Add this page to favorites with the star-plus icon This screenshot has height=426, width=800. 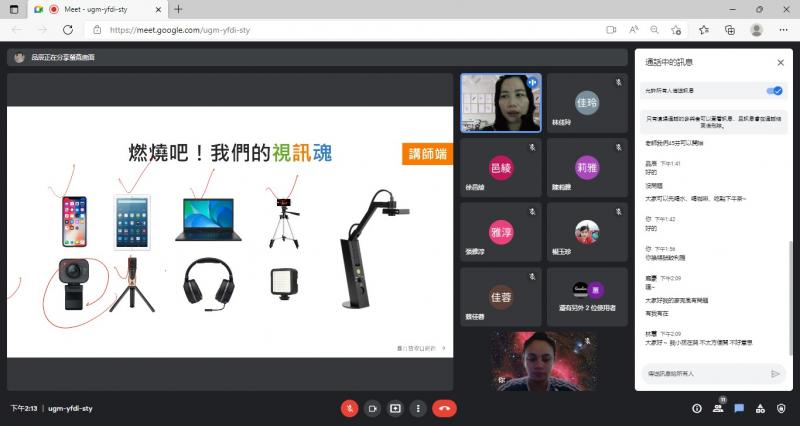[677, 30]
